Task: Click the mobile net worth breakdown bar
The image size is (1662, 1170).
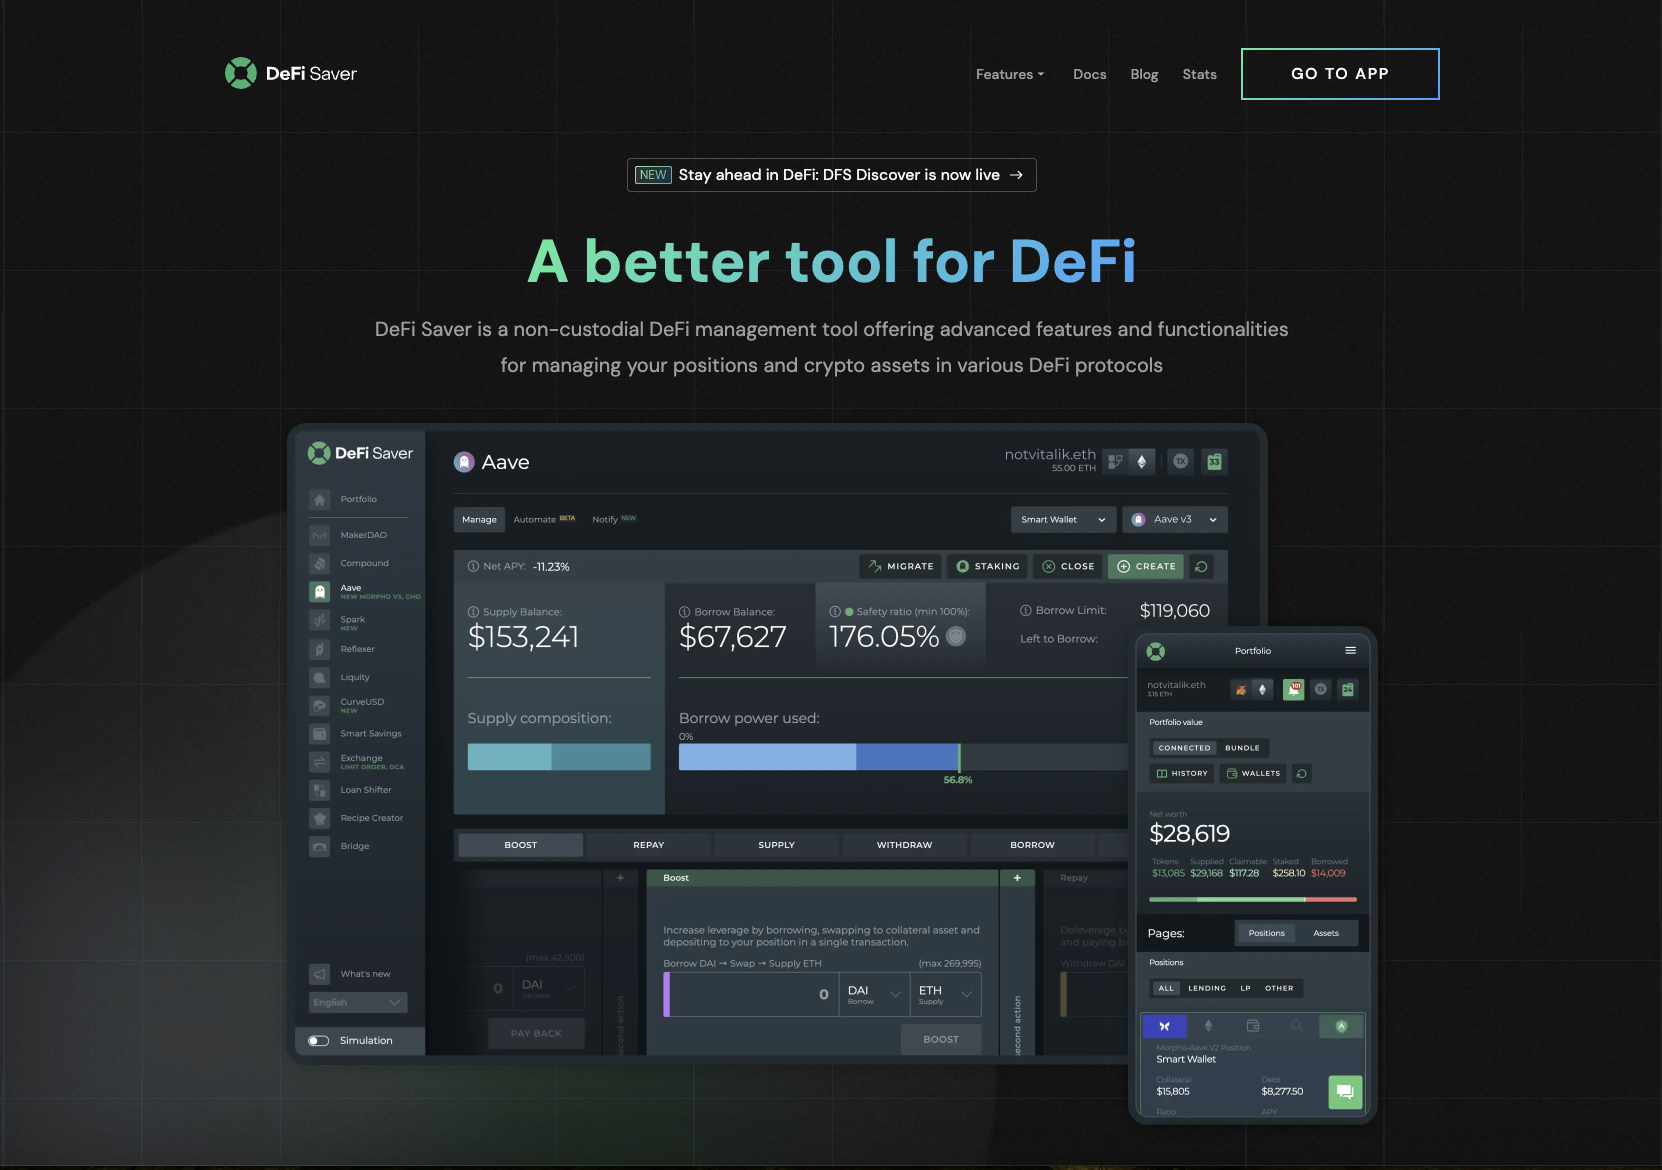Action: 1253,899
